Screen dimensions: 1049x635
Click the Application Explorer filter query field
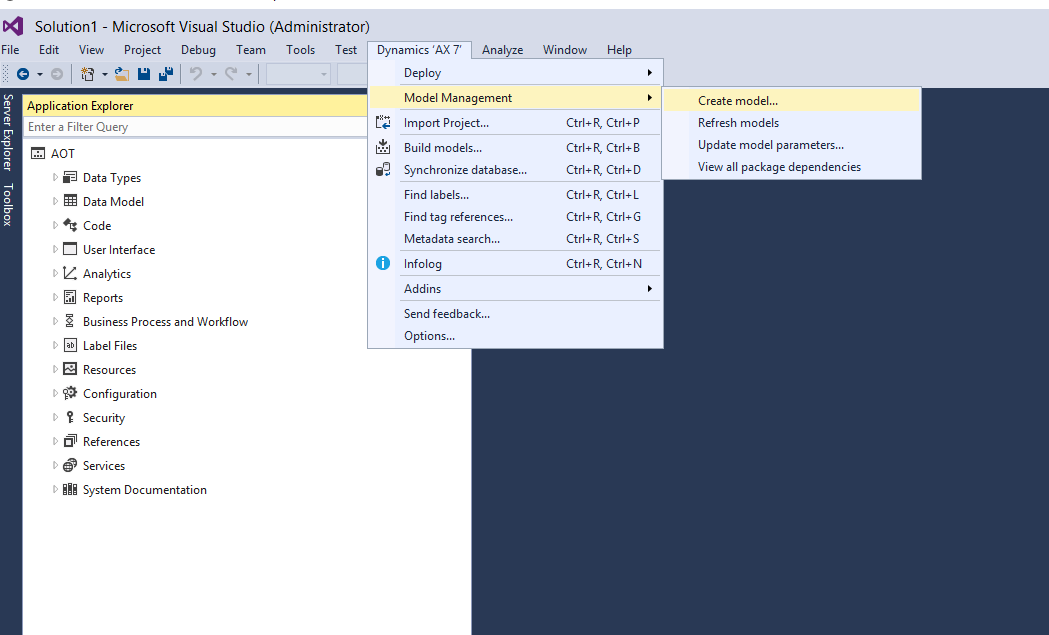[195, 127]
